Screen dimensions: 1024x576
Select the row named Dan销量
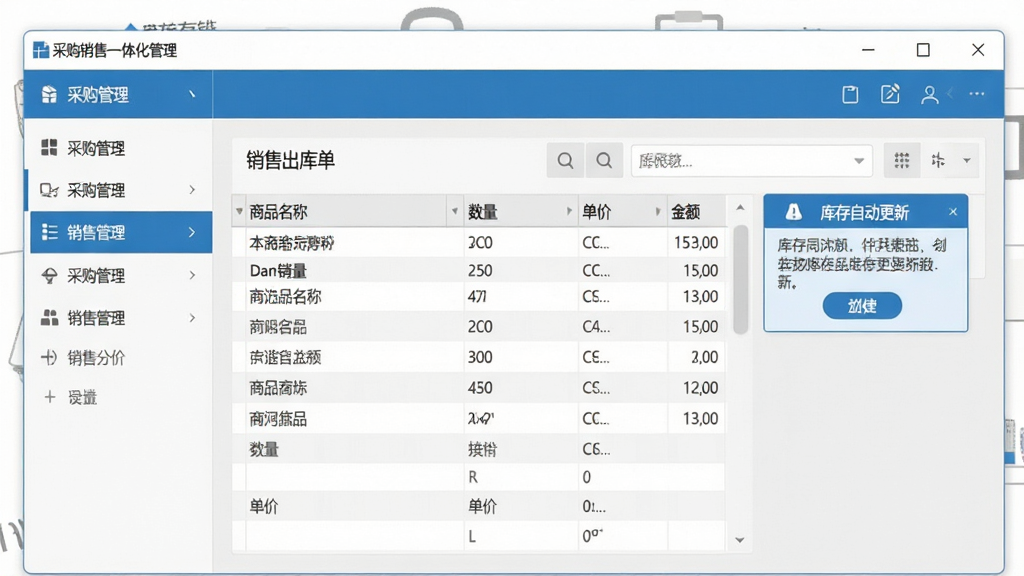tap(478, 270)
